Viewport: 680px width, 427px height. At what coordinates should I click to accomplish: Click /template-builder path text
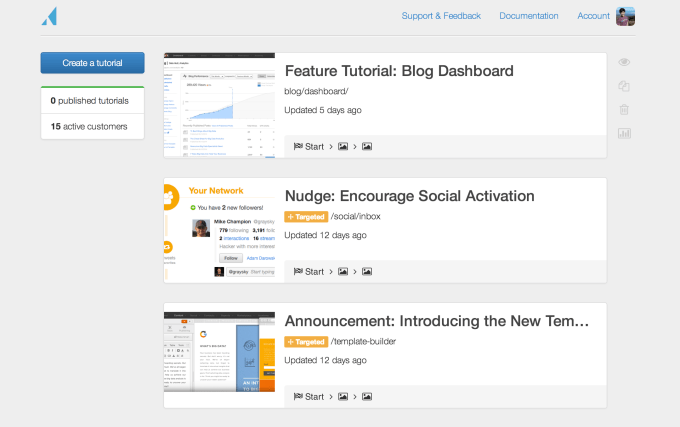pos(363,342)
